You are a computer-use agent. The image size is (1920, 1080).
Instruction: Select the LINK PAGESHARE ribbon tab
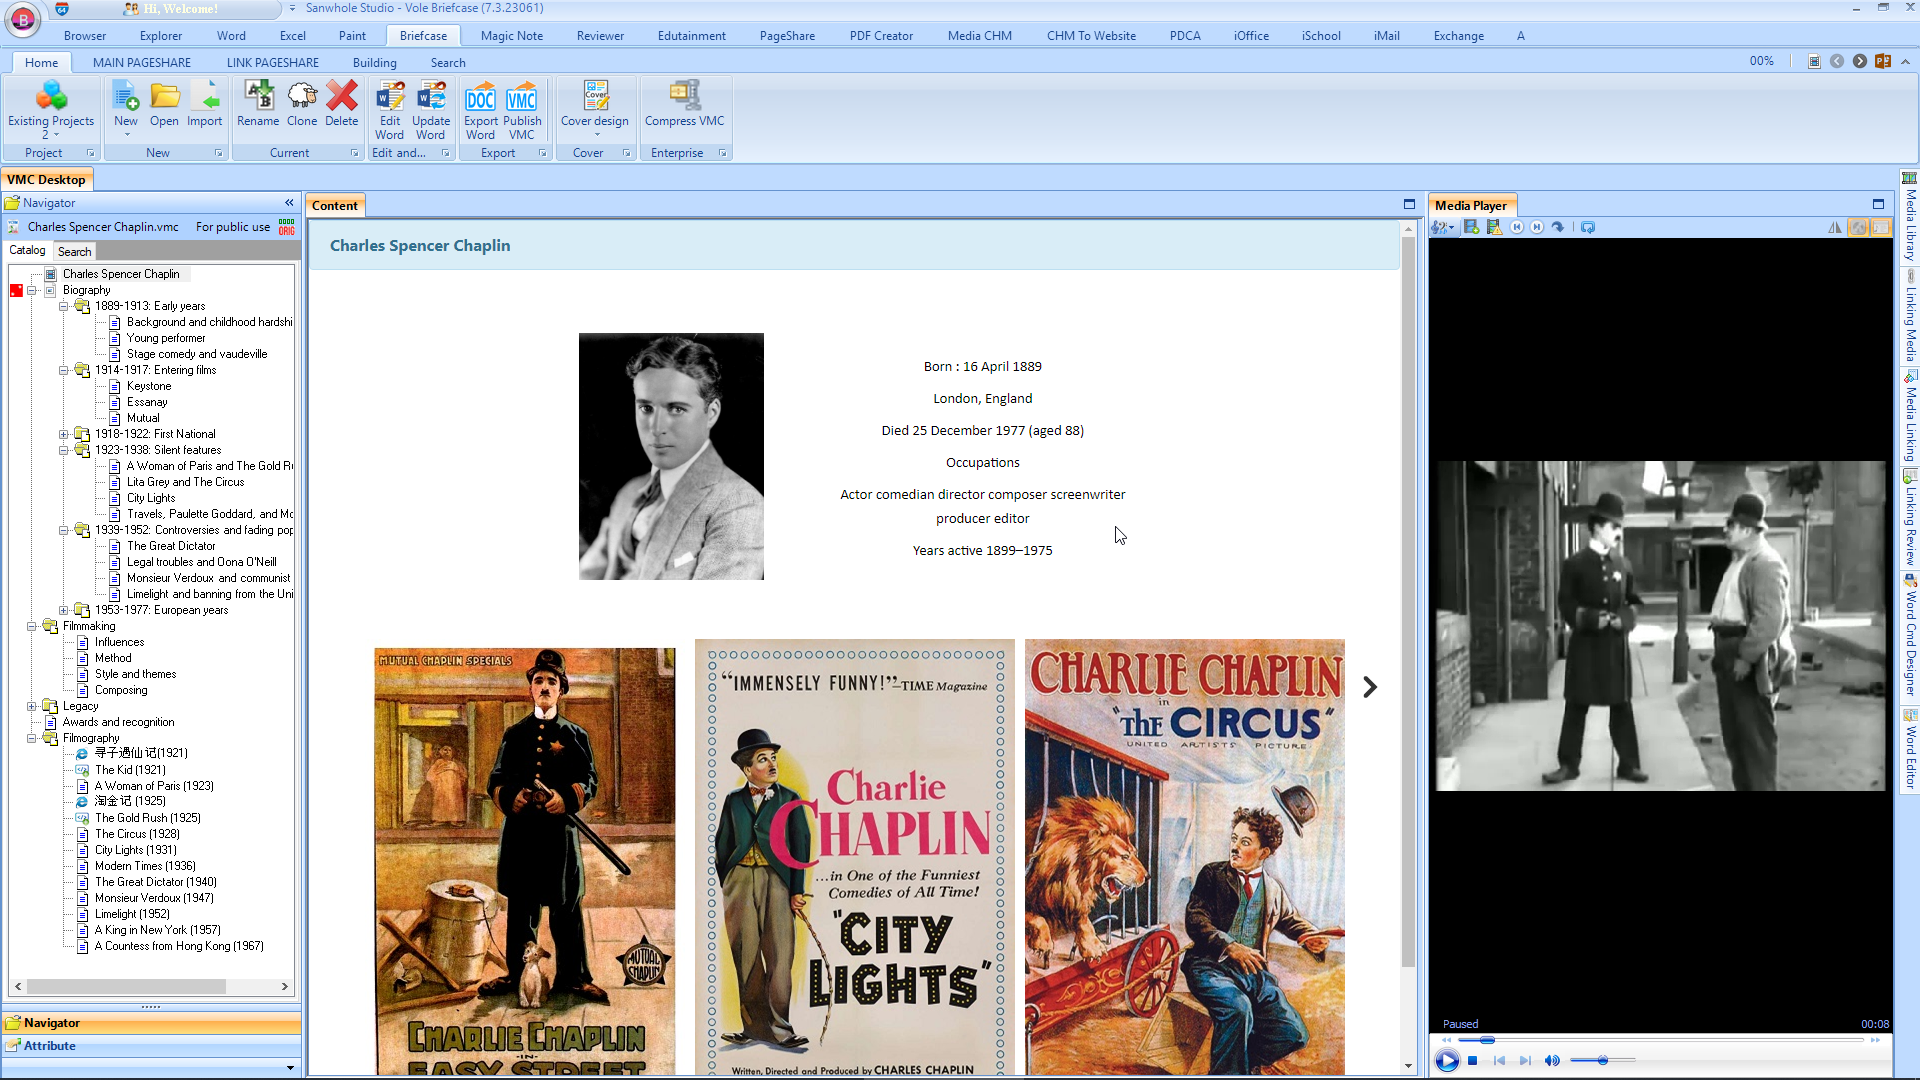point(273,63)
